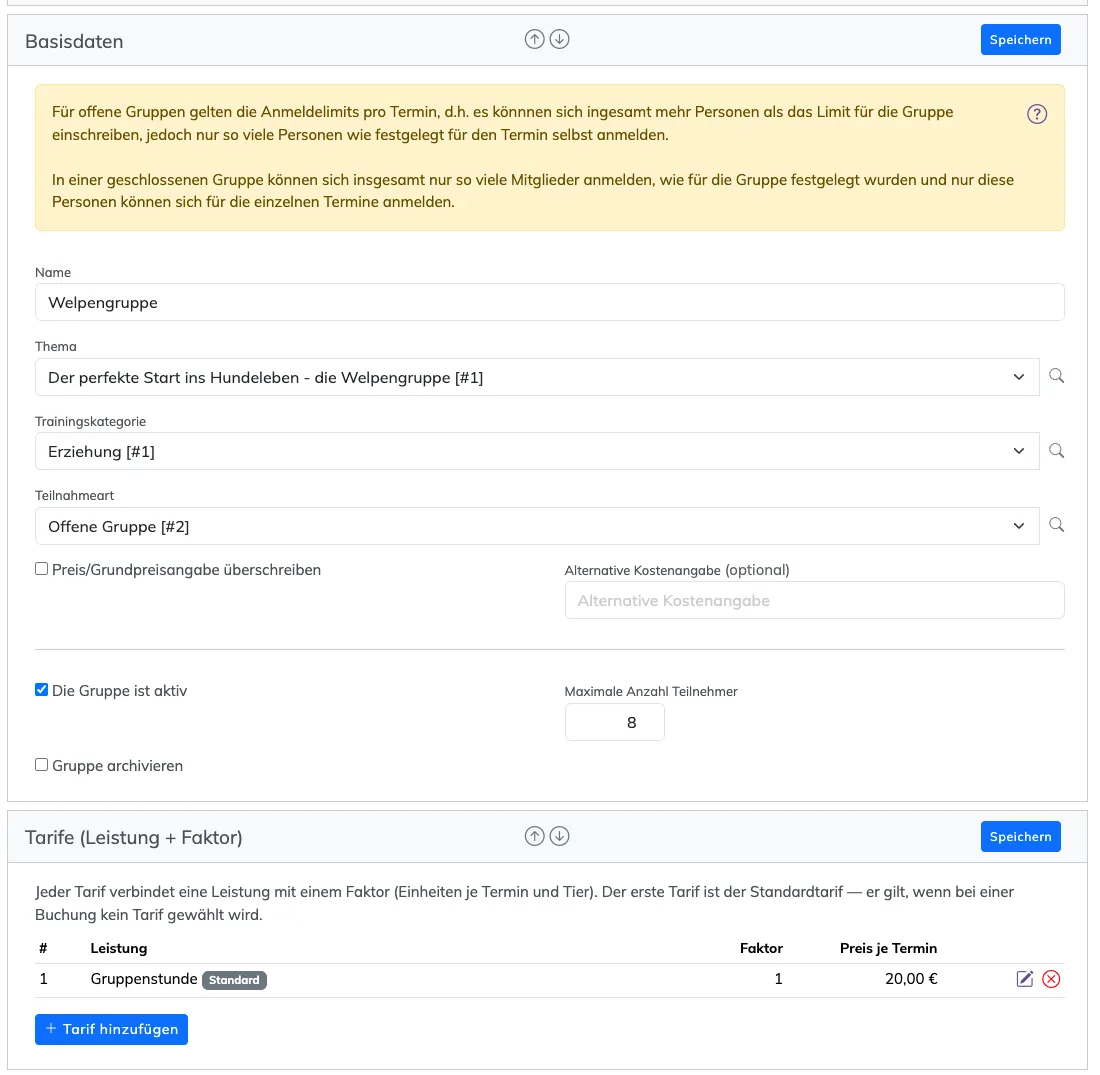Uncheck Die Gruppe ist aktiv

[x=41, y=690]
